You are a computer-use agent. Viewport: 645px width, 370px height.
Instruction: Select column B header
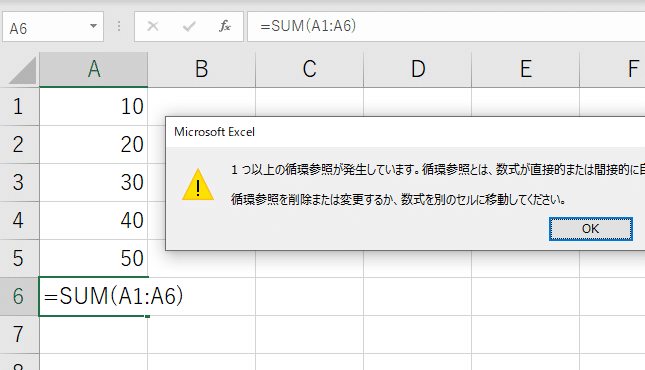(202, 69)
